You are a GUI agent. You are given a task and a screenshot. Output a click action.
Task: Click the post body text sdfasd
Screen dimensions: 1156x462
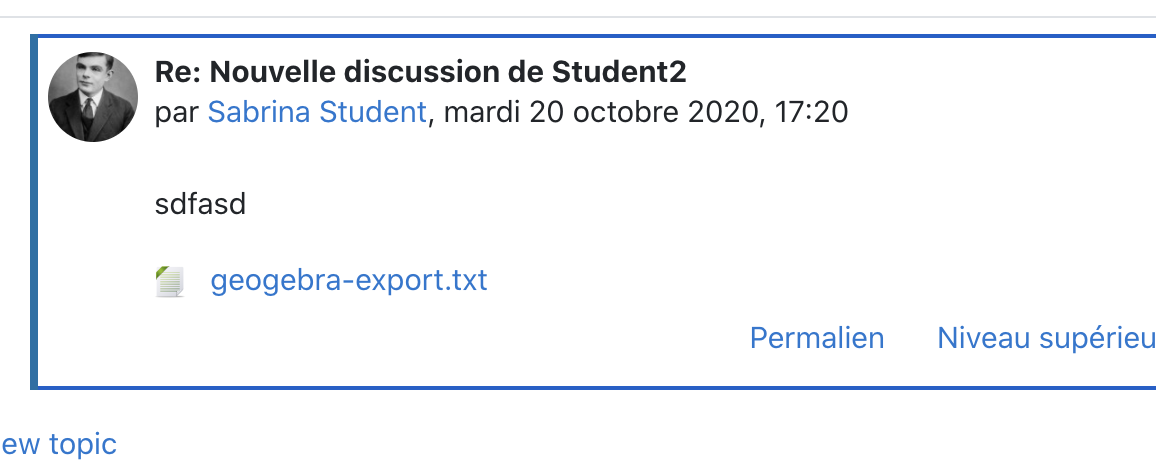200,204
